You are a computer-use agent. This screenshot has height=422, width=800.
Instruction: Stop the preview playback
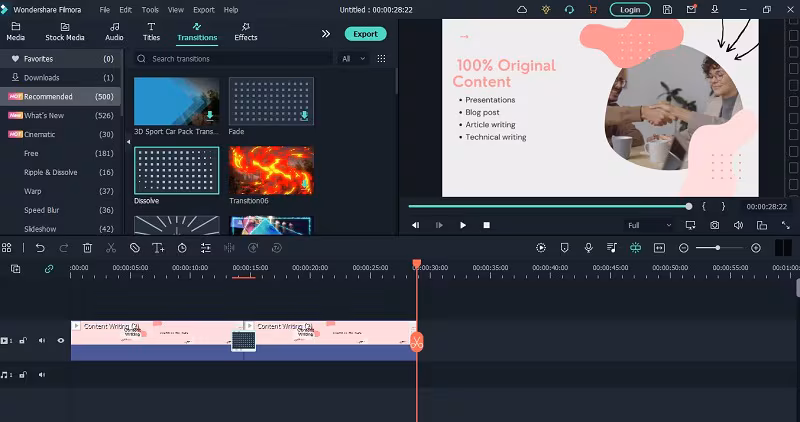click(487, 225)
